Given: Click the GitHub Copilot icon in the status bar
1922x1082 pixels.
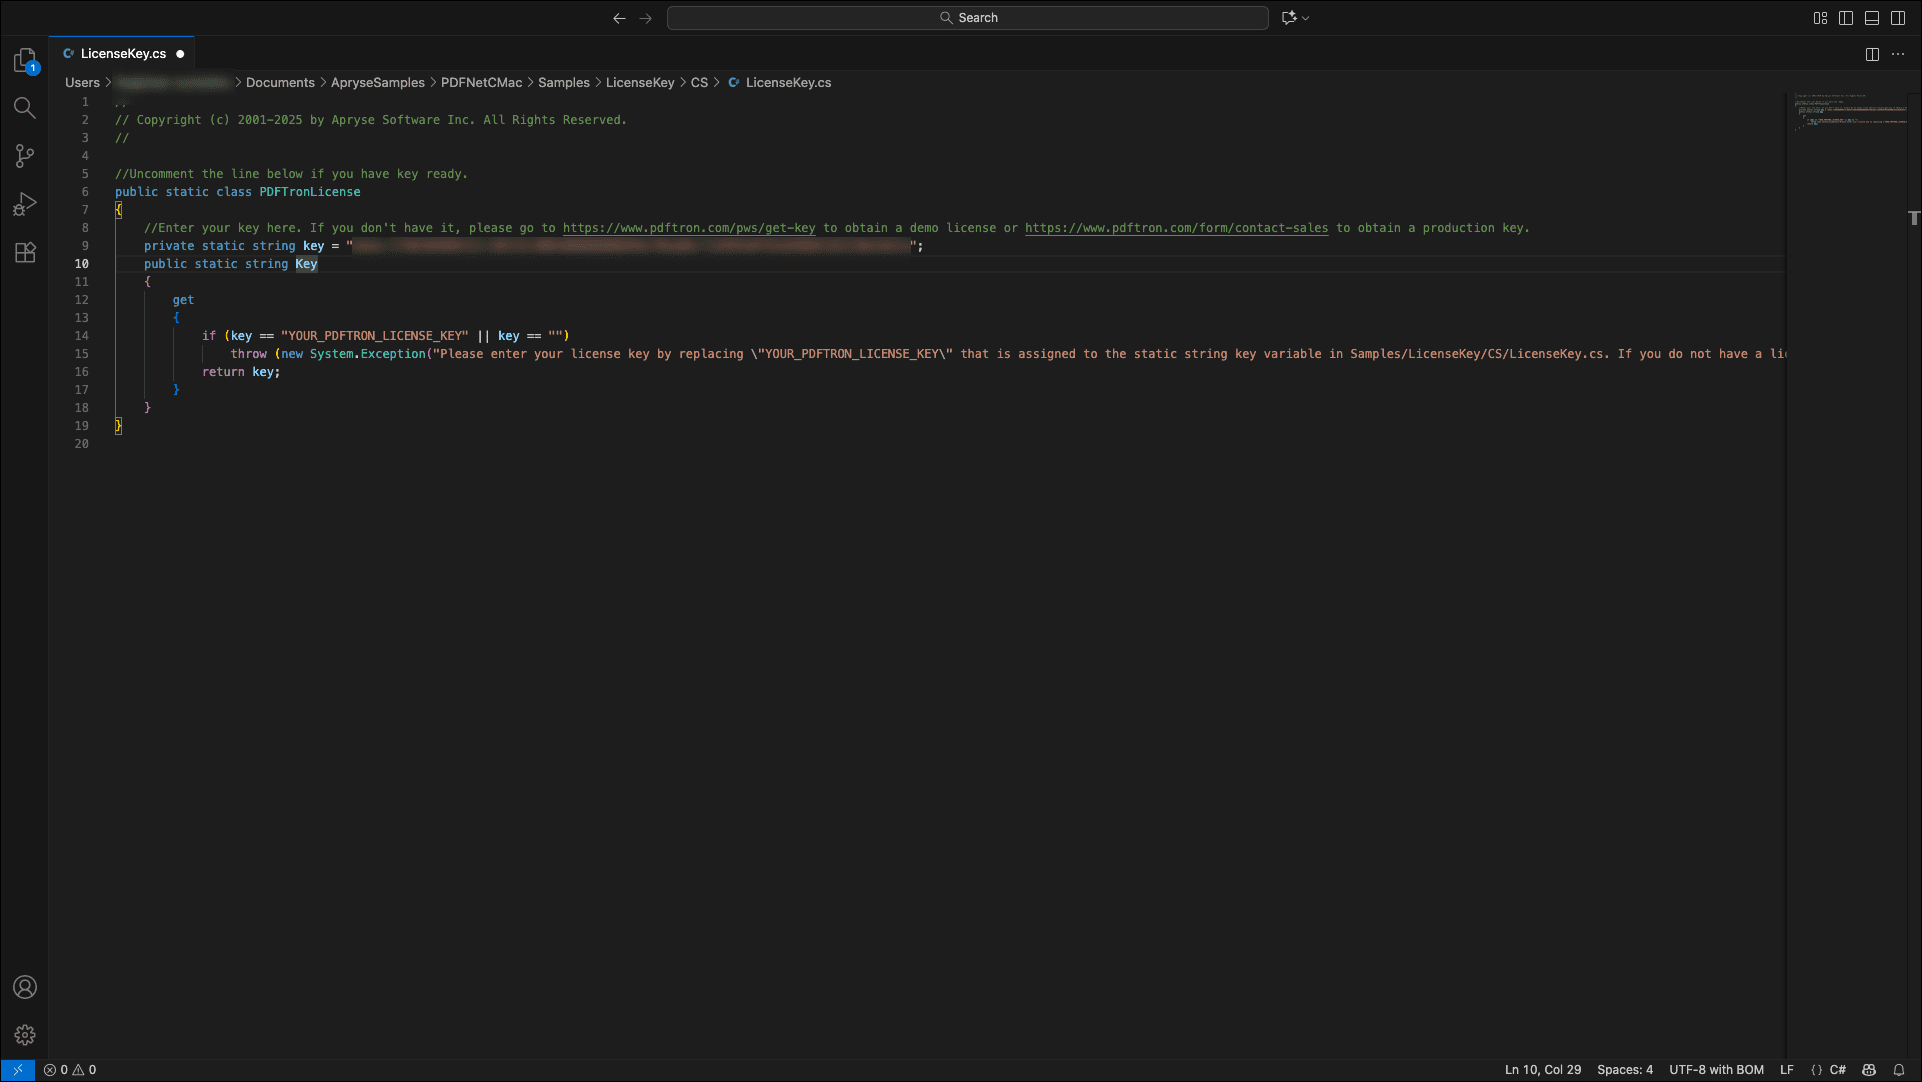Looking at the screenshot, I should (1867, 1069).
